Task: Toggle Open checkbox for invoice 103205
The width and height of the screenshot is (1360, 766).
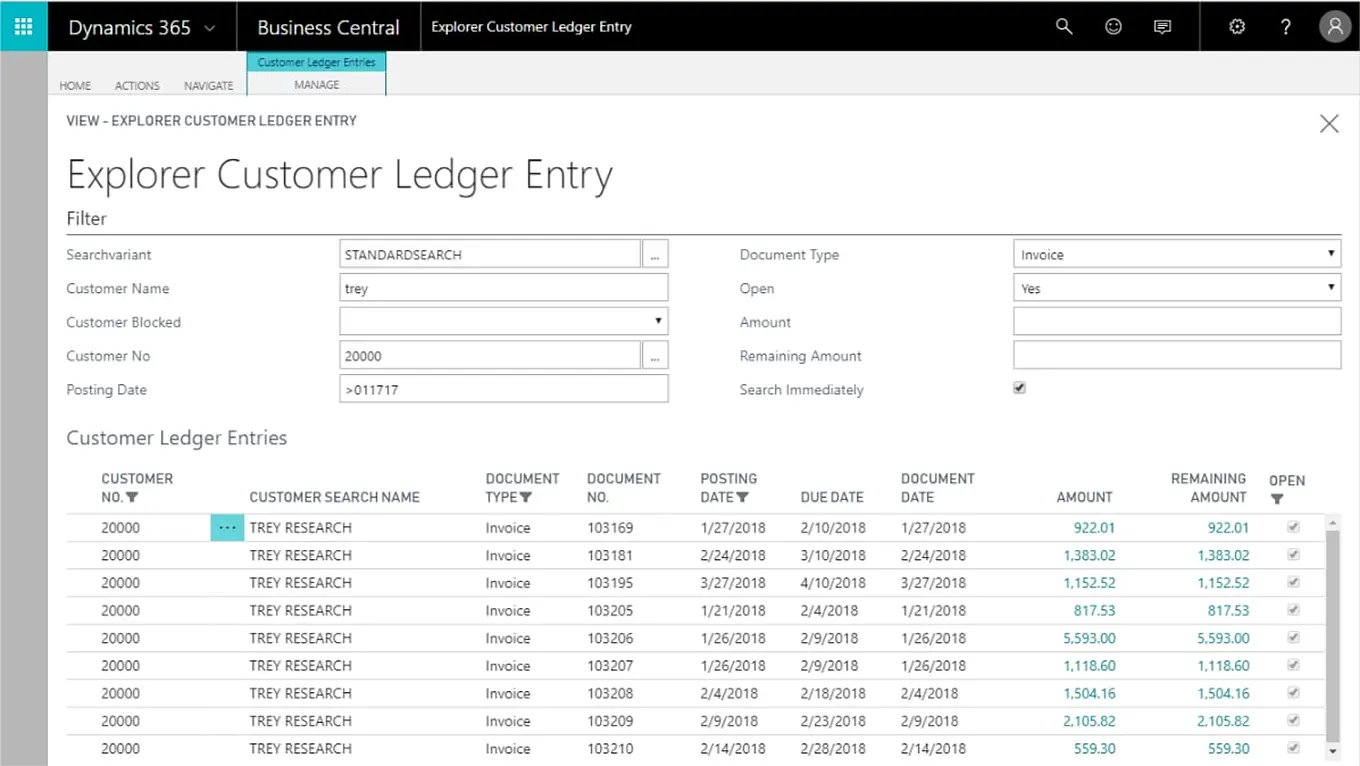Action: pyautogui.click(x=1294, y=610)
